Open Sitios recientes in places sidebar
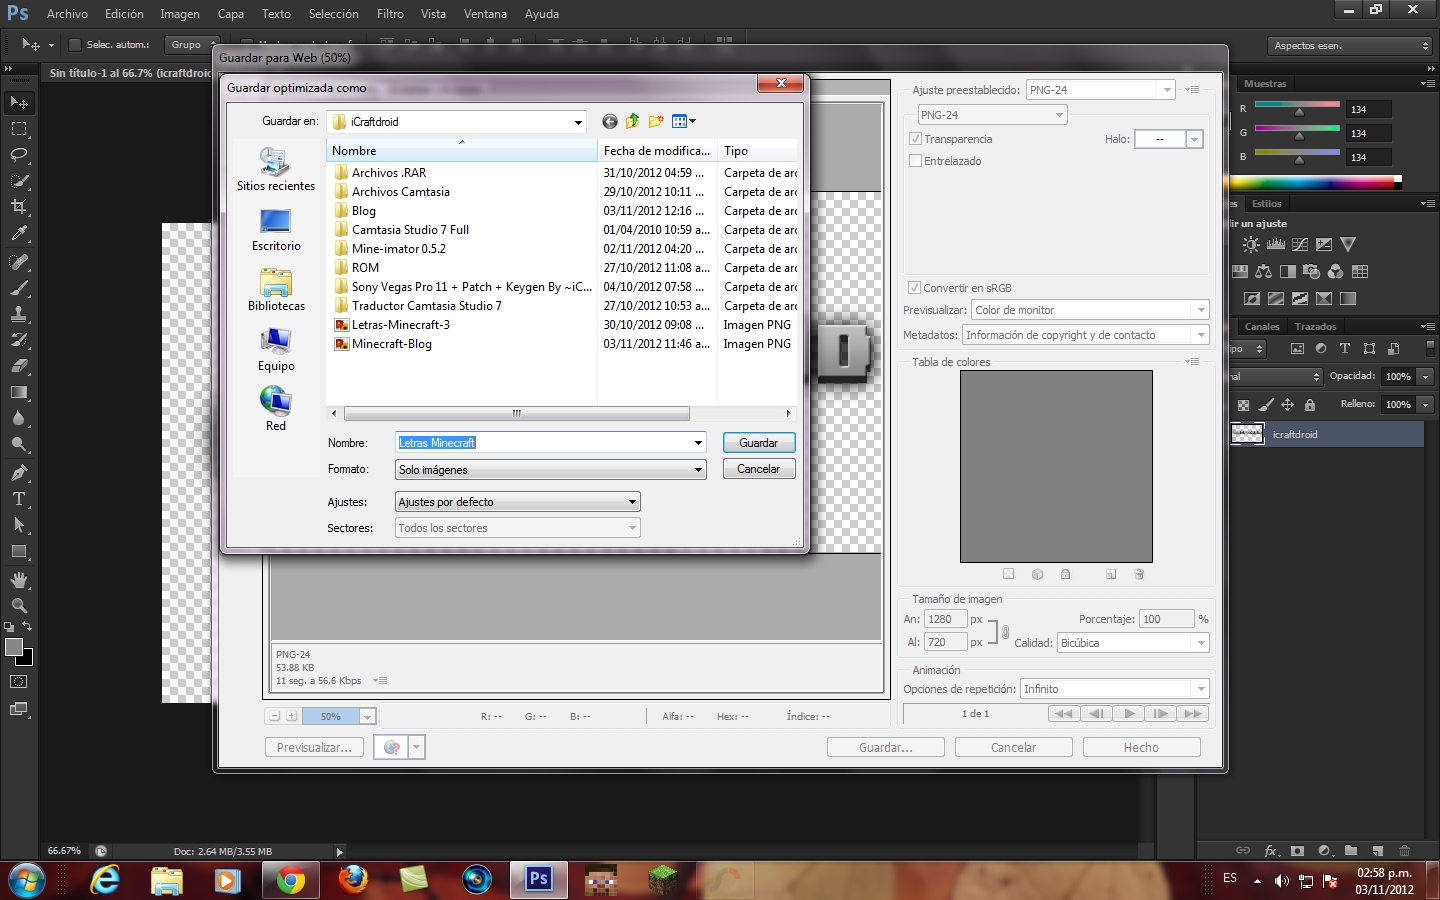This screenshot has height=900, width=1440. [x=276, y=170]
